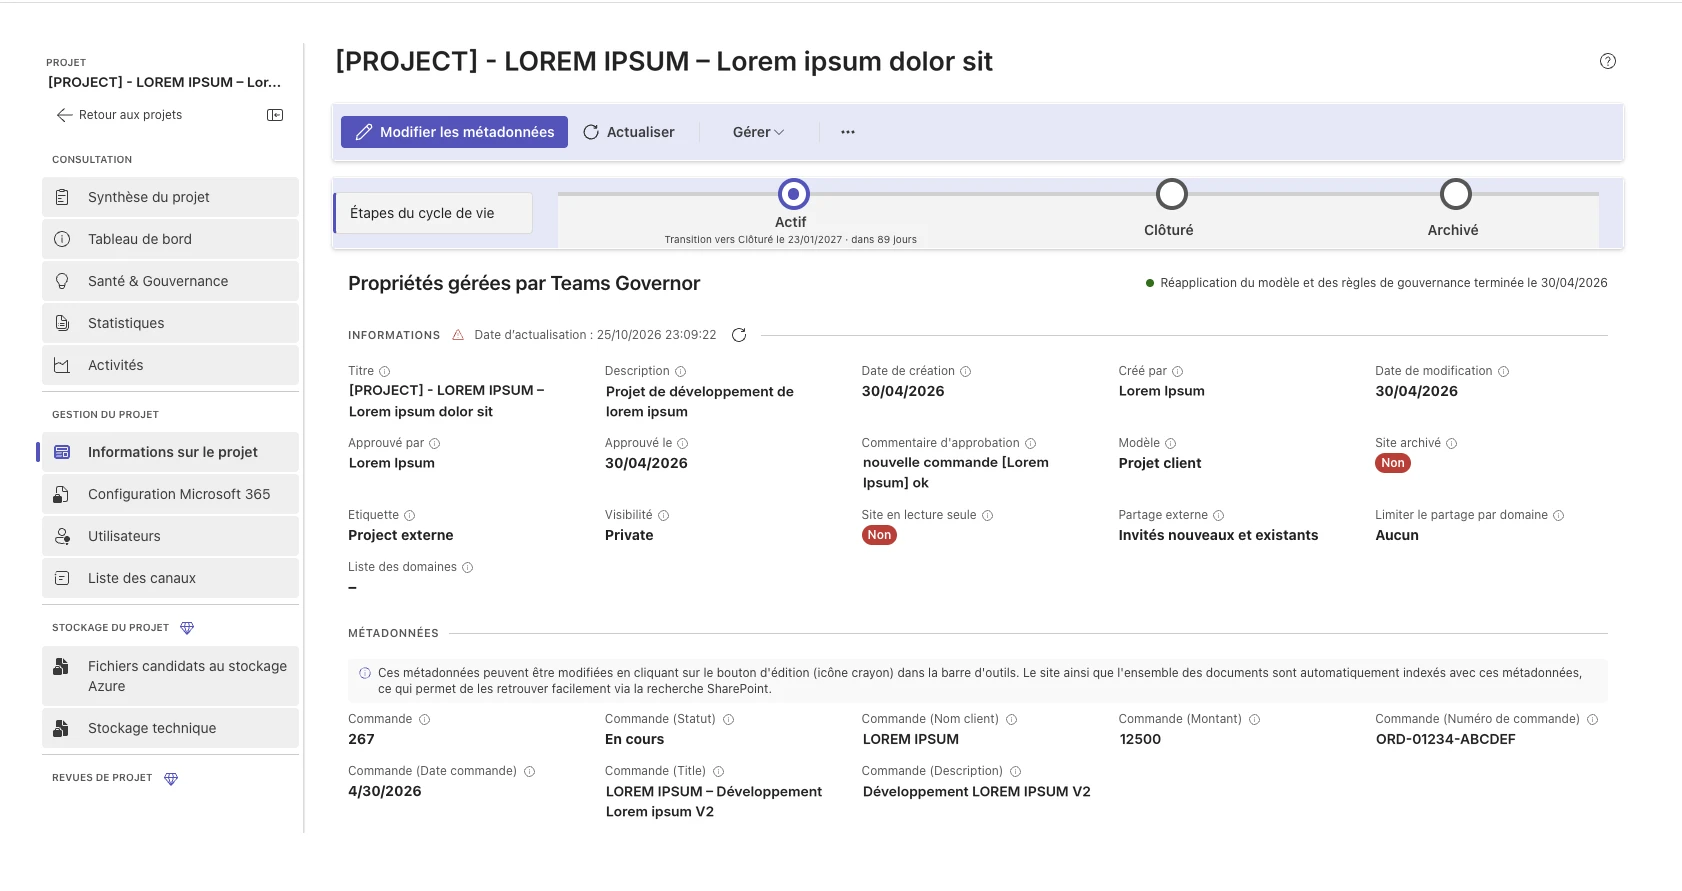Click the help question mark icon
Image resolution: width=1682 pixels, height=891 pixels.
[1608, 61]
